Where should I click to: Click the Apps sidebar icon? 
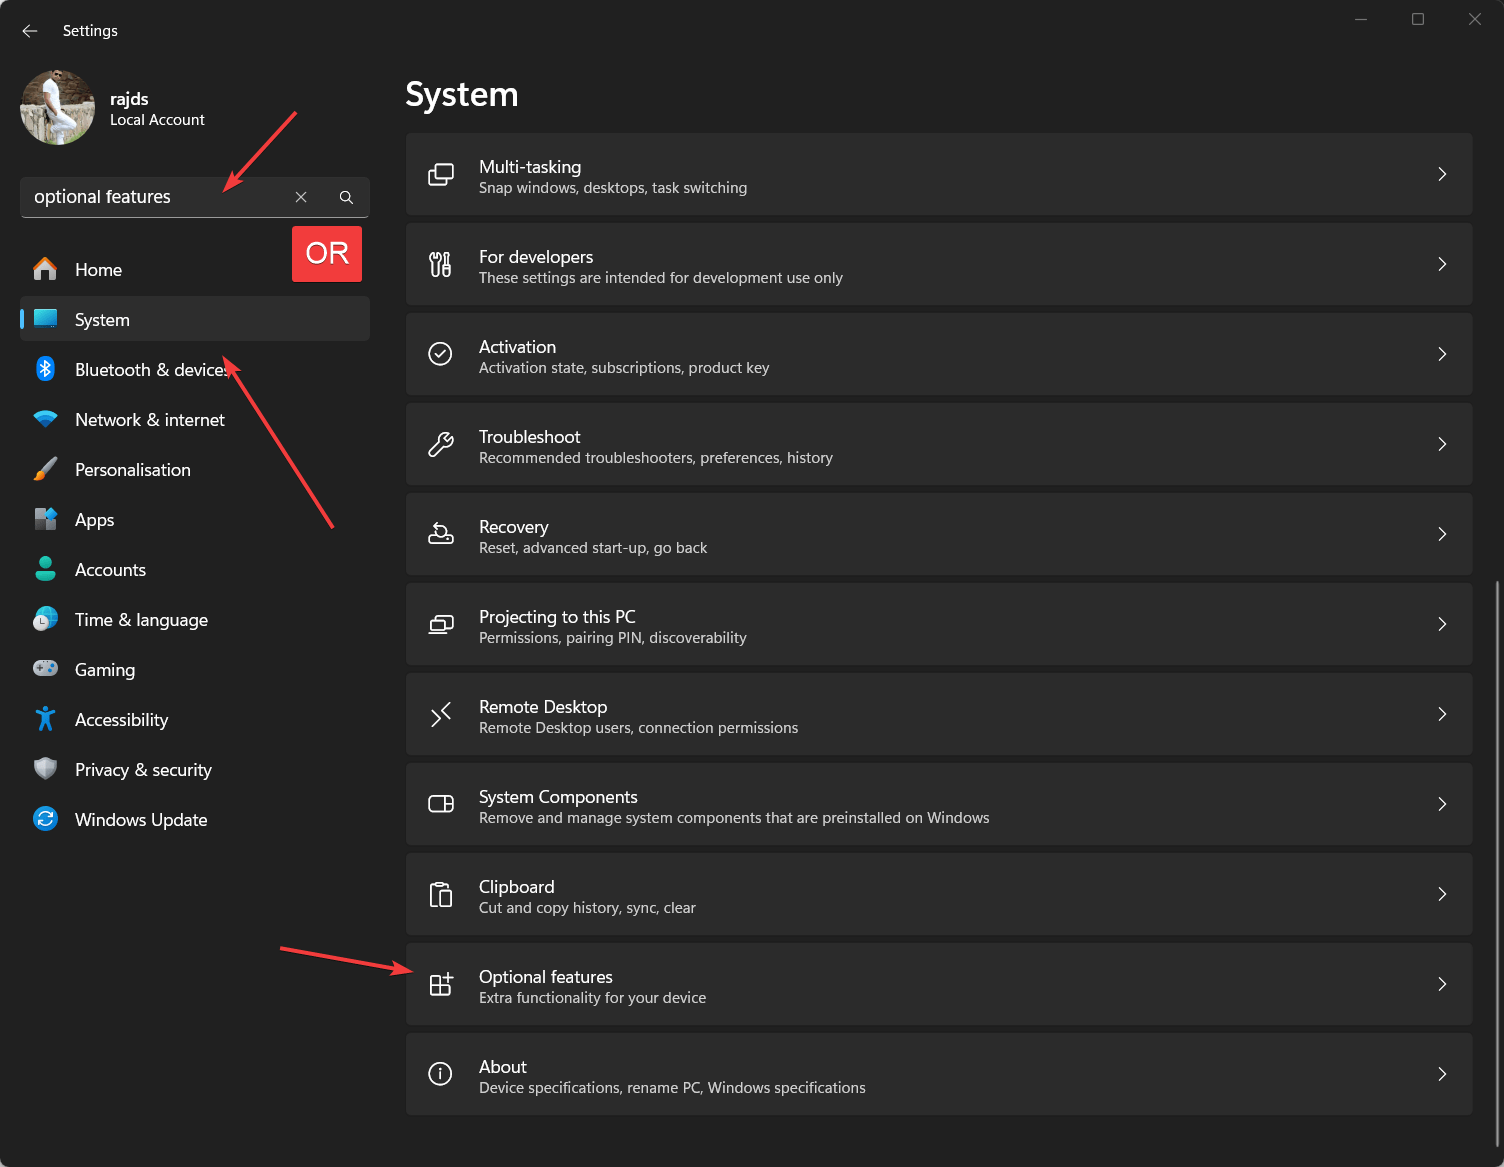tap(45, 519)
